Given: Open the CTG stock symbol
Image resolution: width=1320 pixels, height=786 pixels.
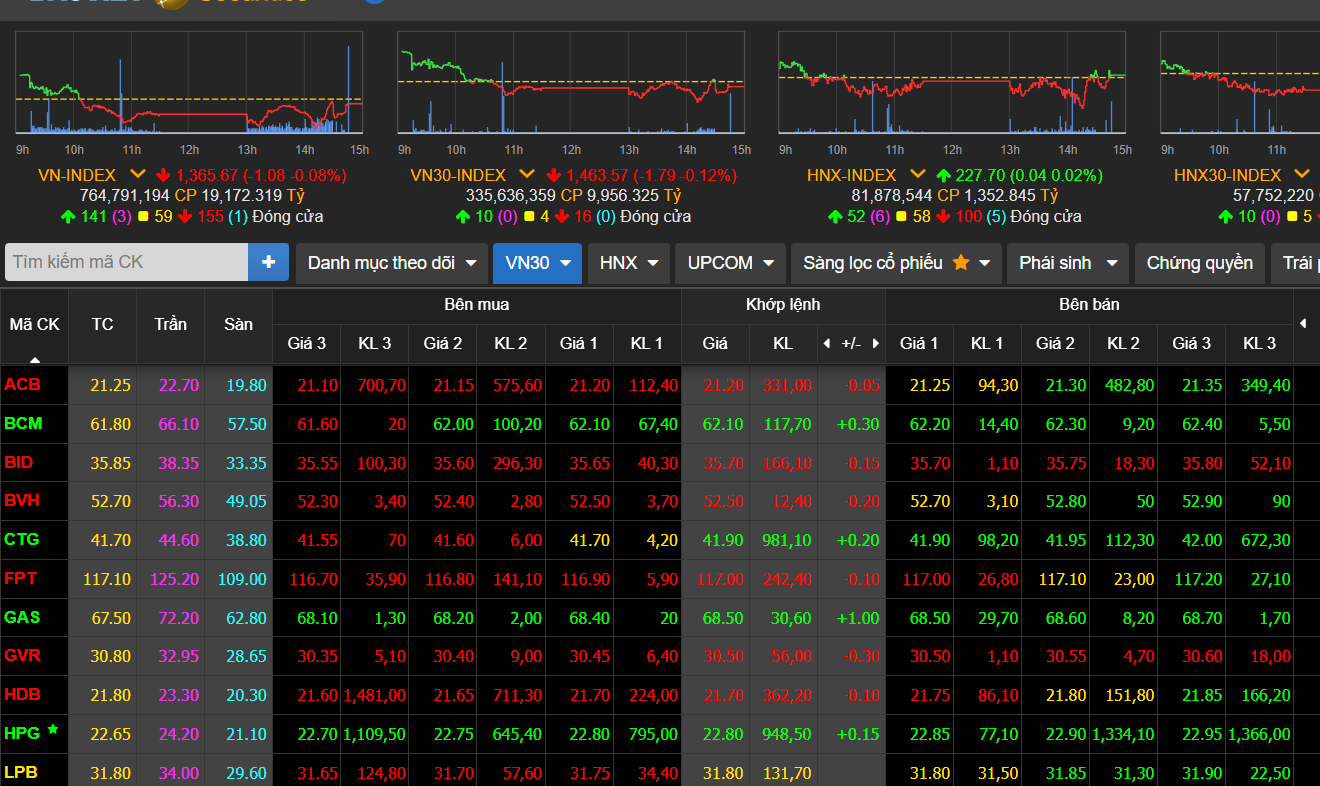Looking at the screenshot, I should click(22, 539).
